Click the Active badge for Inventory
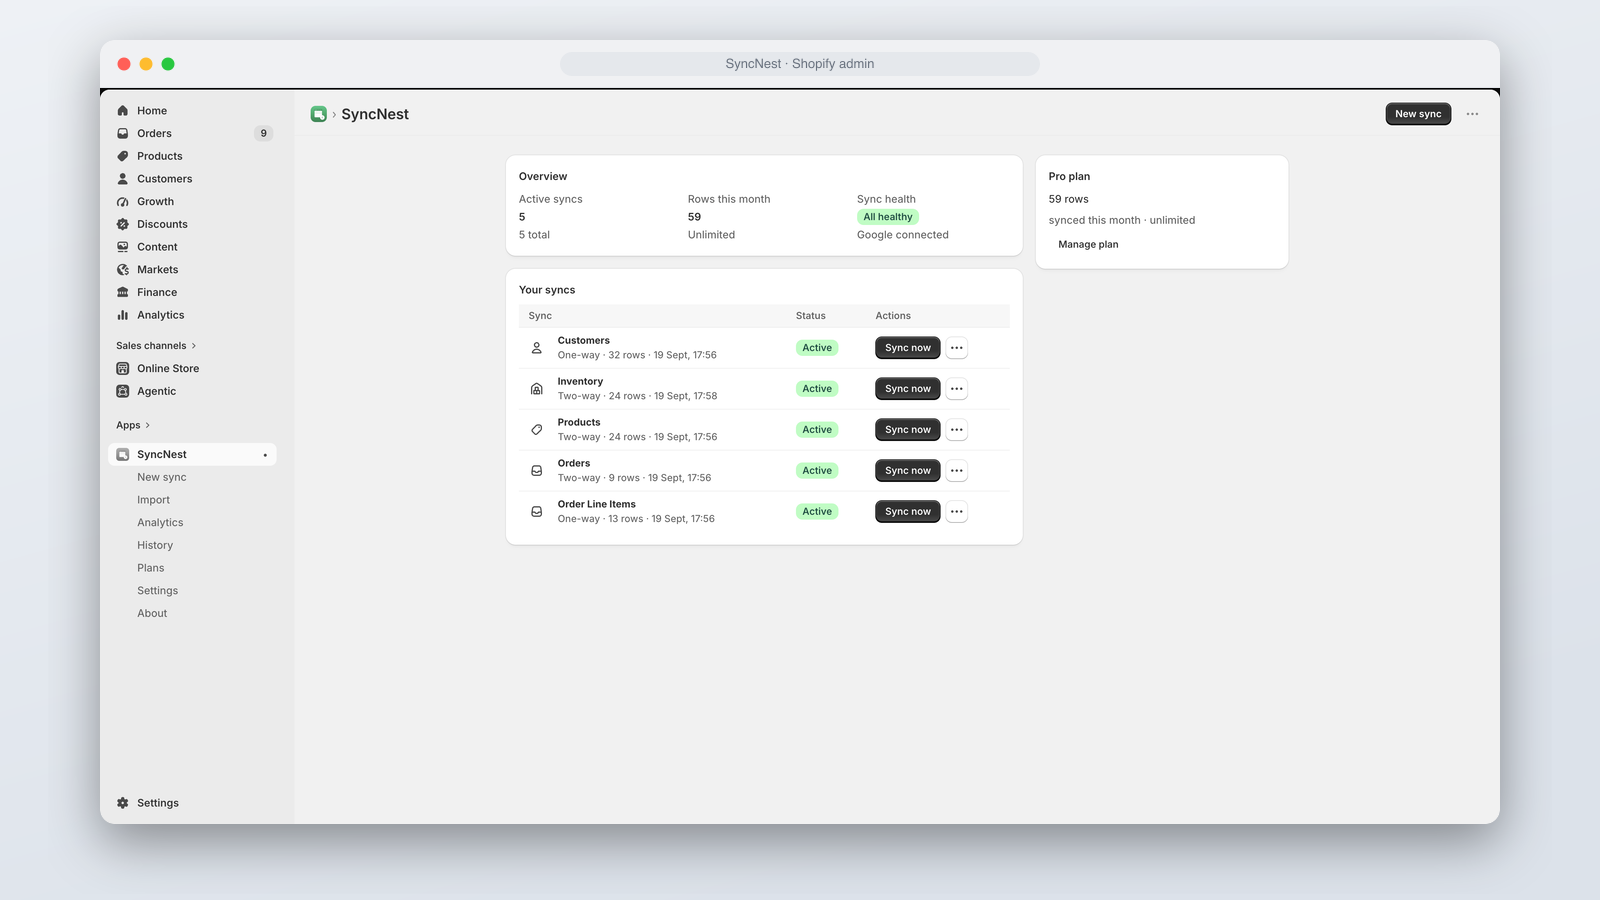This screenshot has height=900, width=1600. [x=817, y=389]
